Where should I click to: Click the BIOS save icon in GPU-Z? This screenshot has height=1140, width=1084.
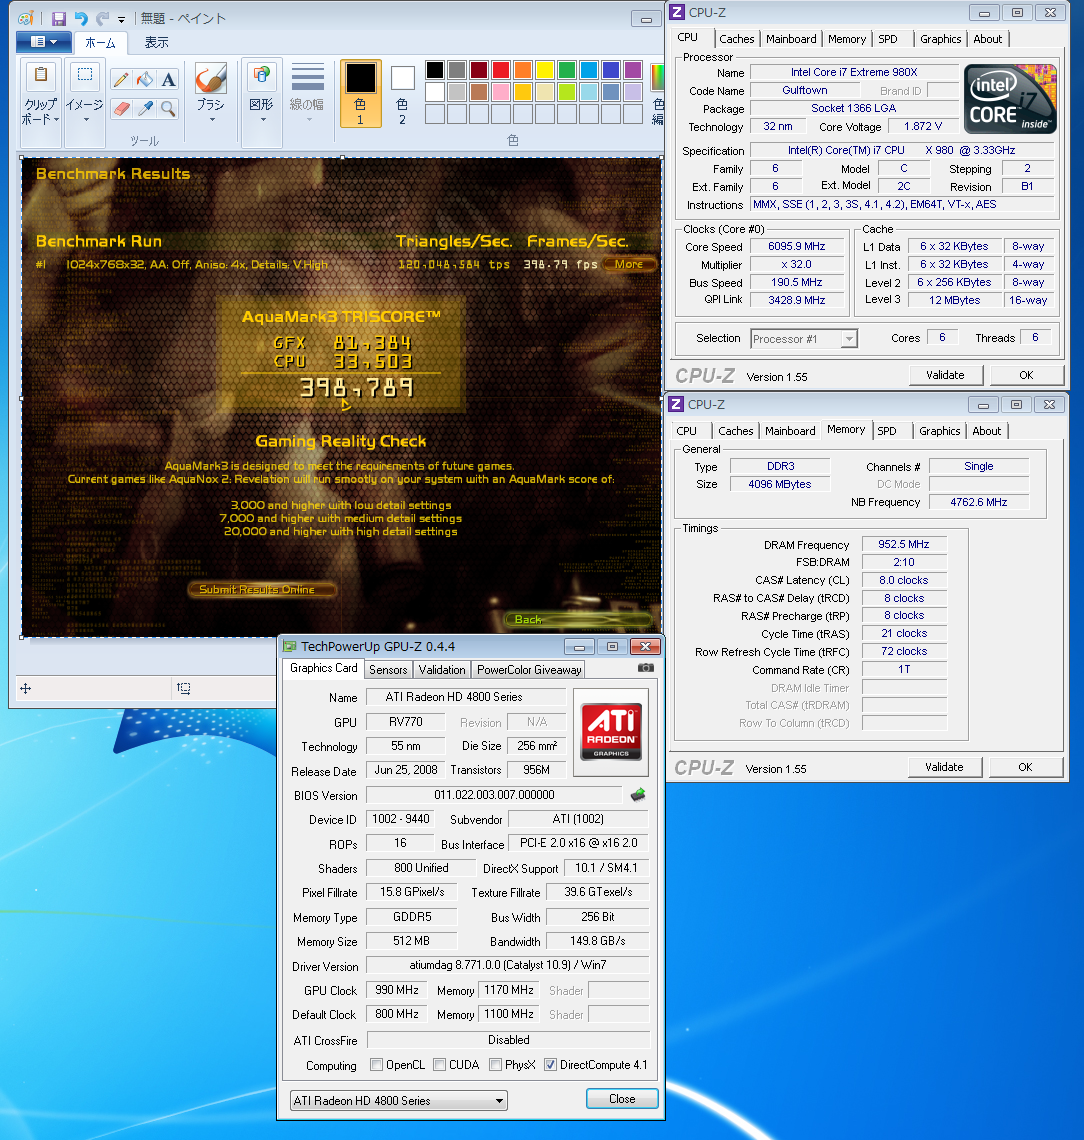tap(638, 795)
